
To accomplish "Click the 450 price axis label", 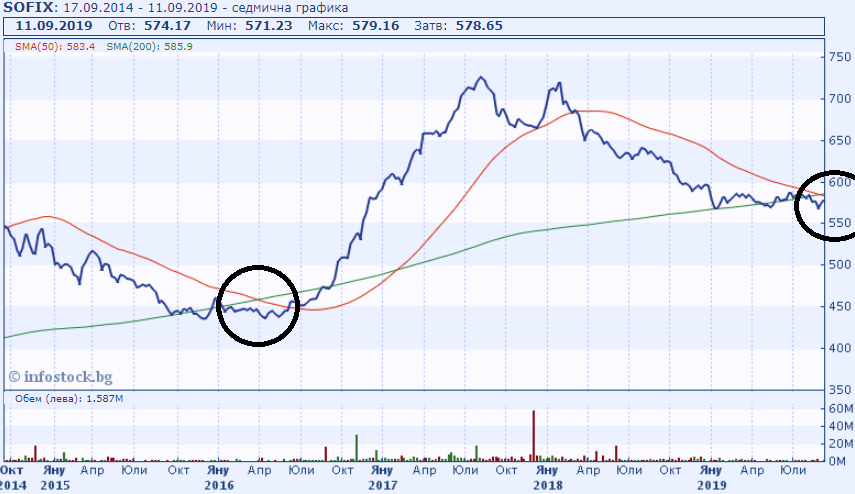I will (840, 306).
